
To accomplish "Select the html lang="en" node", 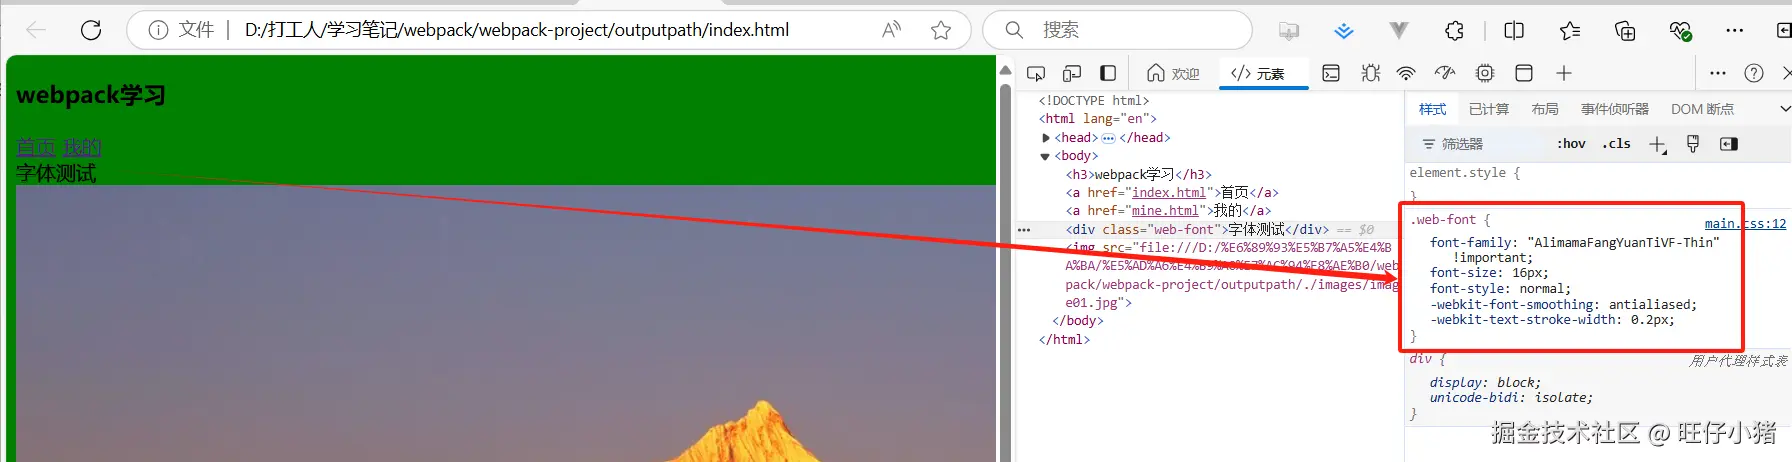I will [x=1097, y=119].
